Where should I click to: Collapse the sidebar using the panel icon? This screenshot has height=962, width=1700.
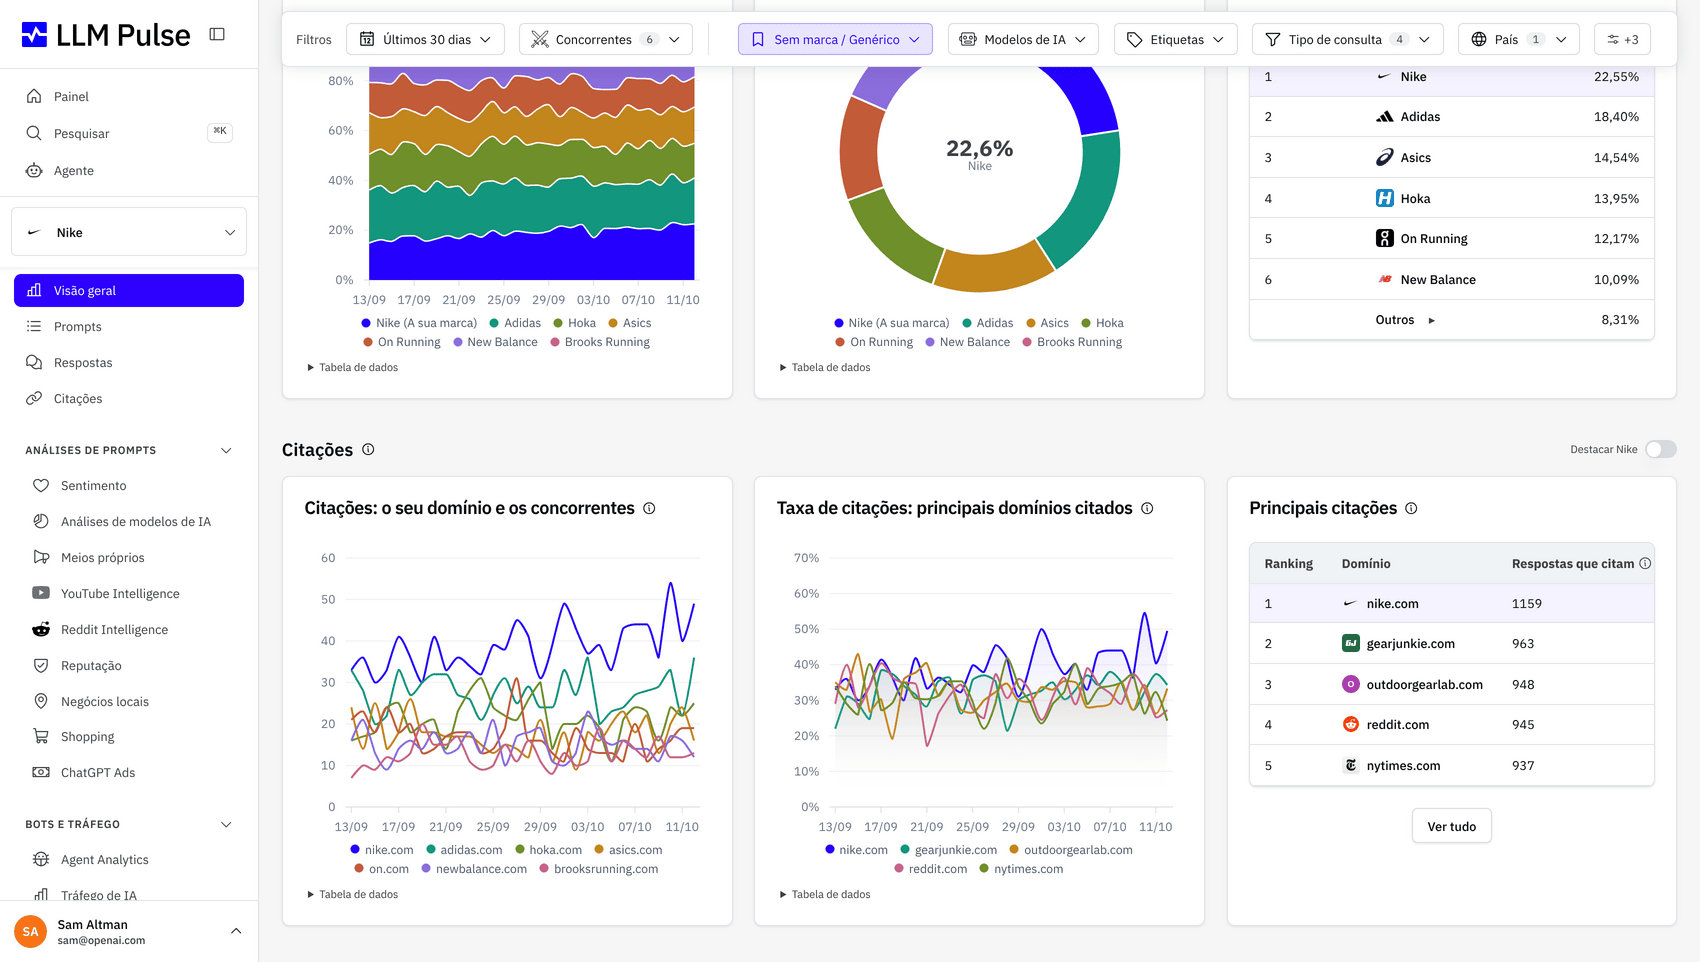pyautogui.click(x=217, y=34)
